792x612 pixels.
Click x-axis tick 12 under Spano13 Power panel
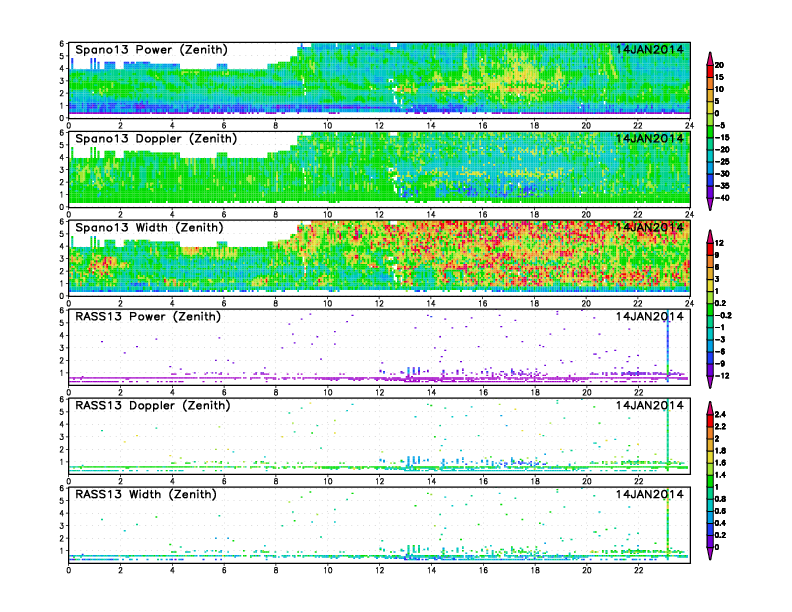tap(379, 126)
